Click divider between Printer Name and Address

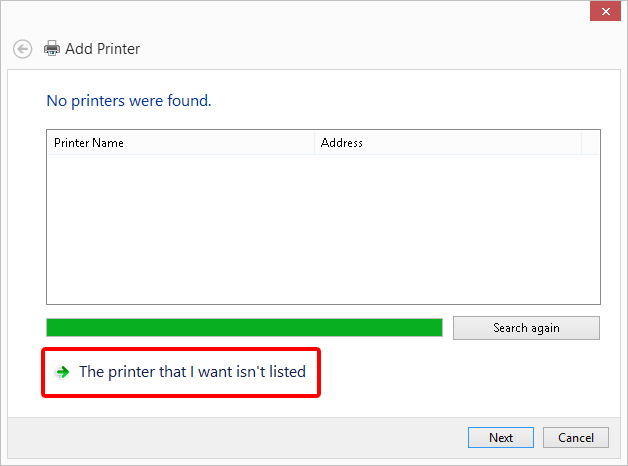(314, 143)
